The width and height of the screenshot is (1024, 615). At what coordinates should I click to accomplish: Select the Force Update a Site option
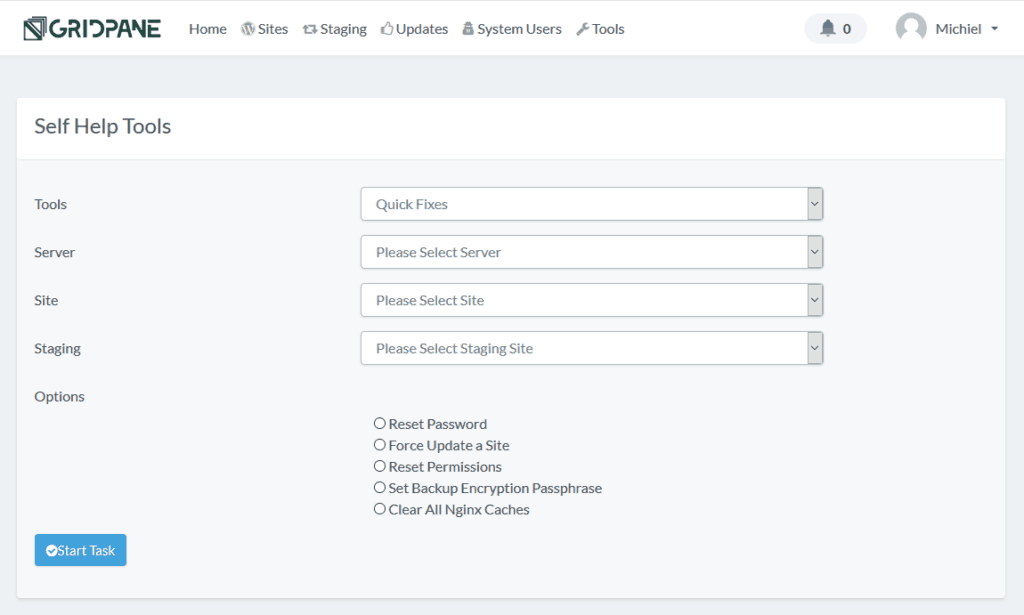(x=379, y=445)
